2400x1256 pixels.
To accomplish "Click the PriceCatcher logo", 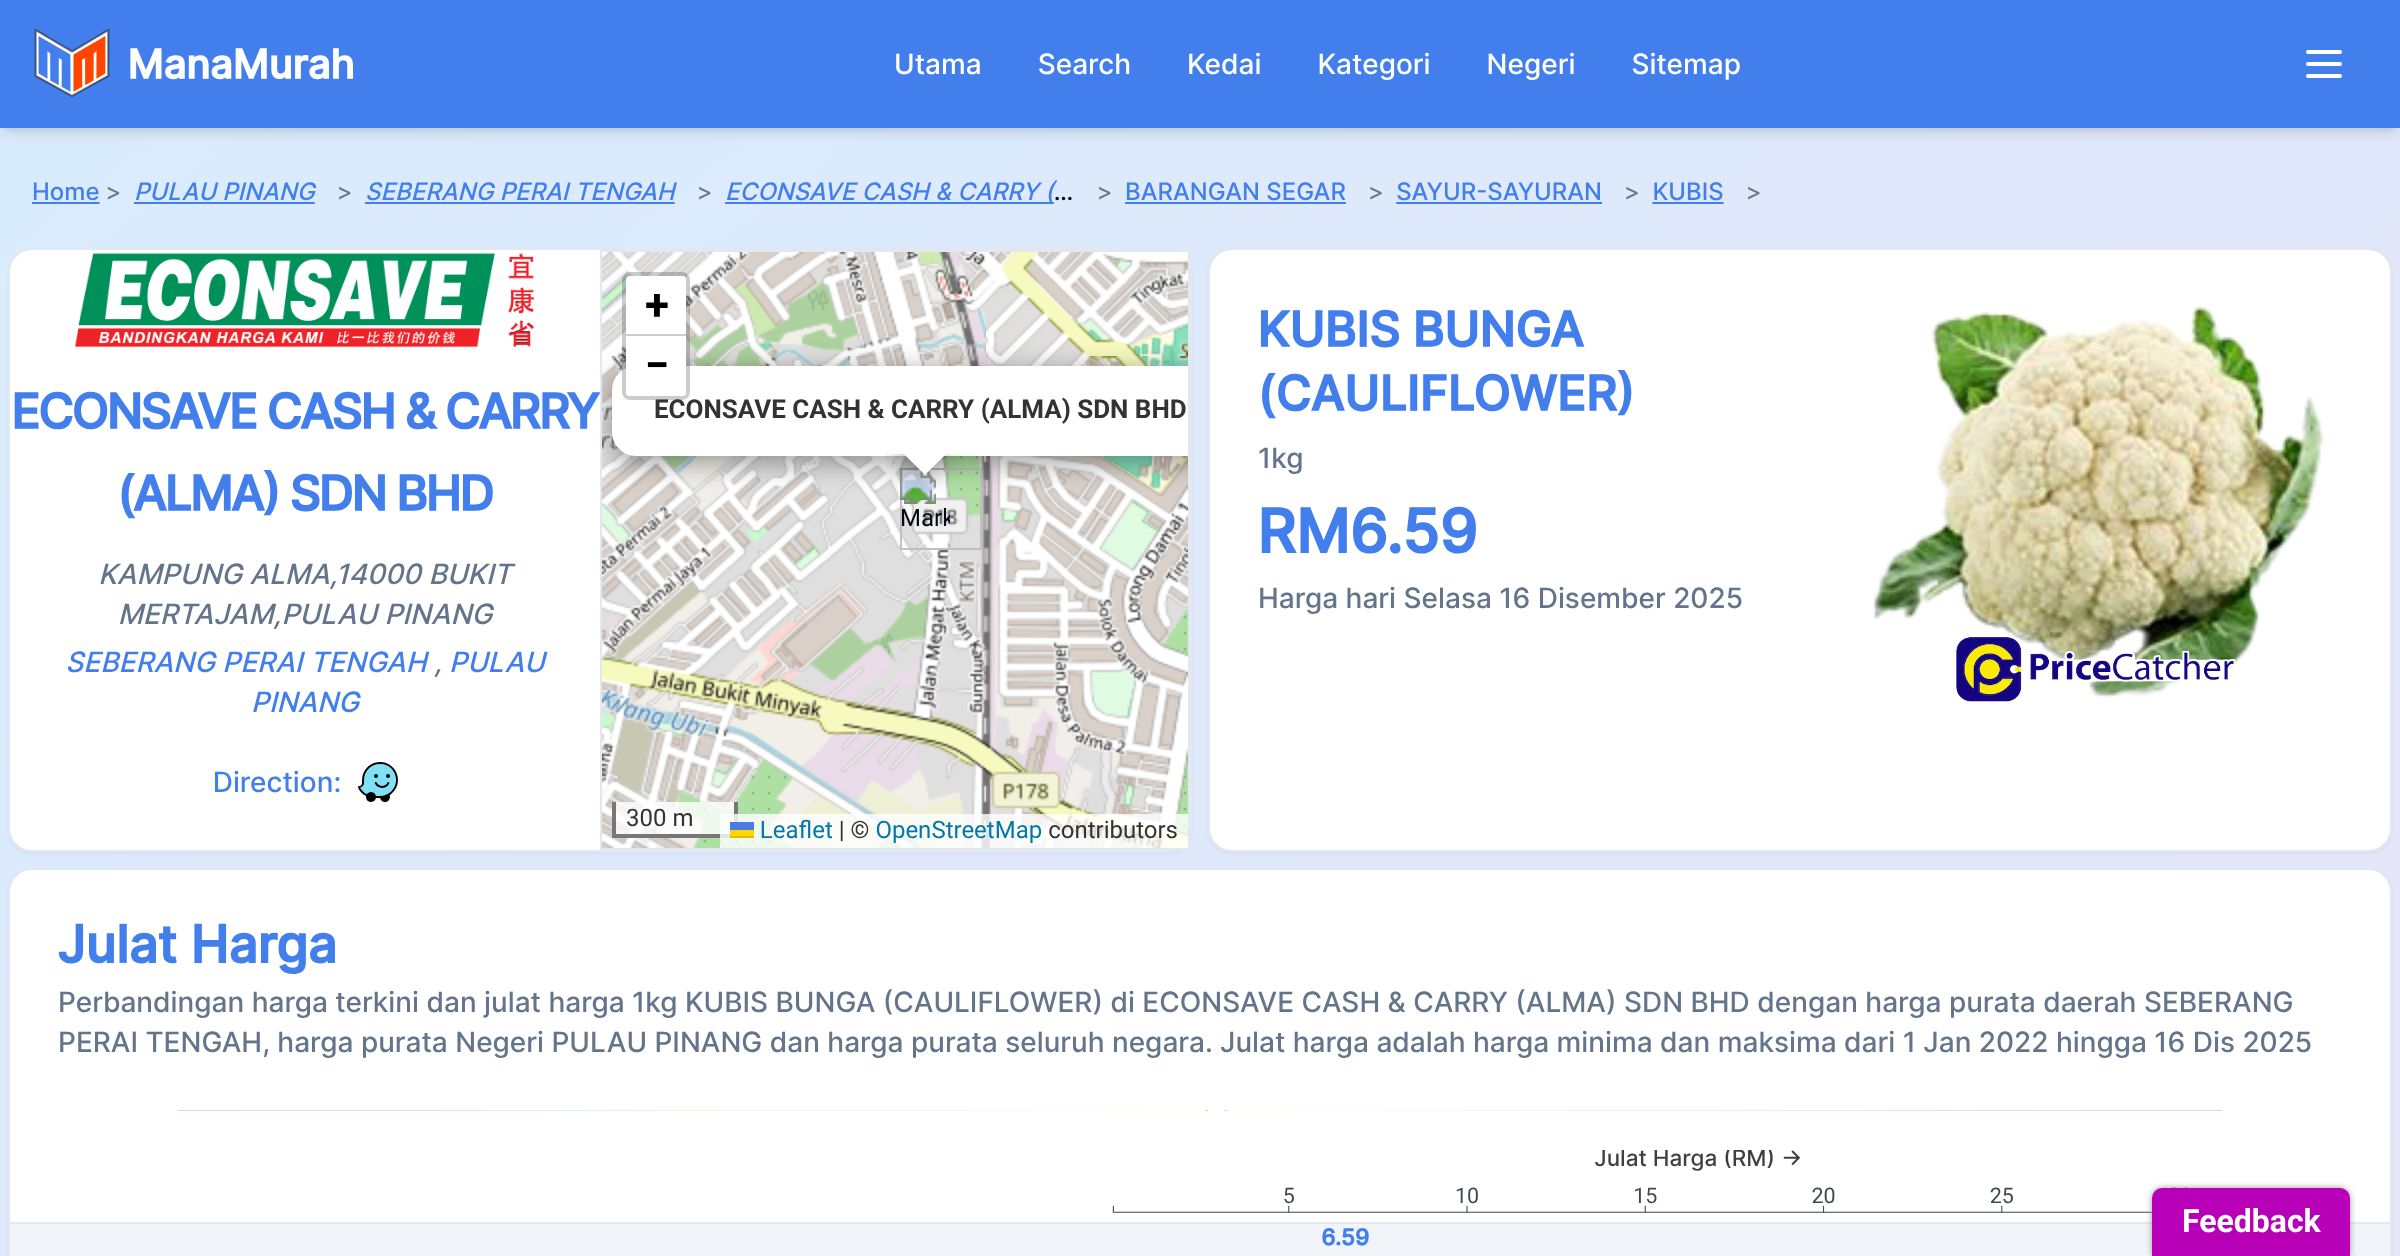I will pyautogui.click(x=2094, y=668).
